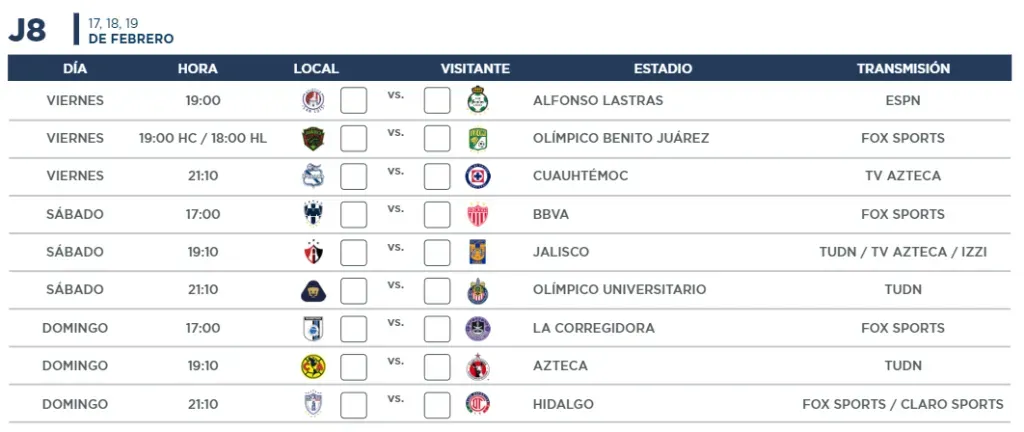Click the Pumas crest in Olímpico Universitario row

tap(313, 290)
